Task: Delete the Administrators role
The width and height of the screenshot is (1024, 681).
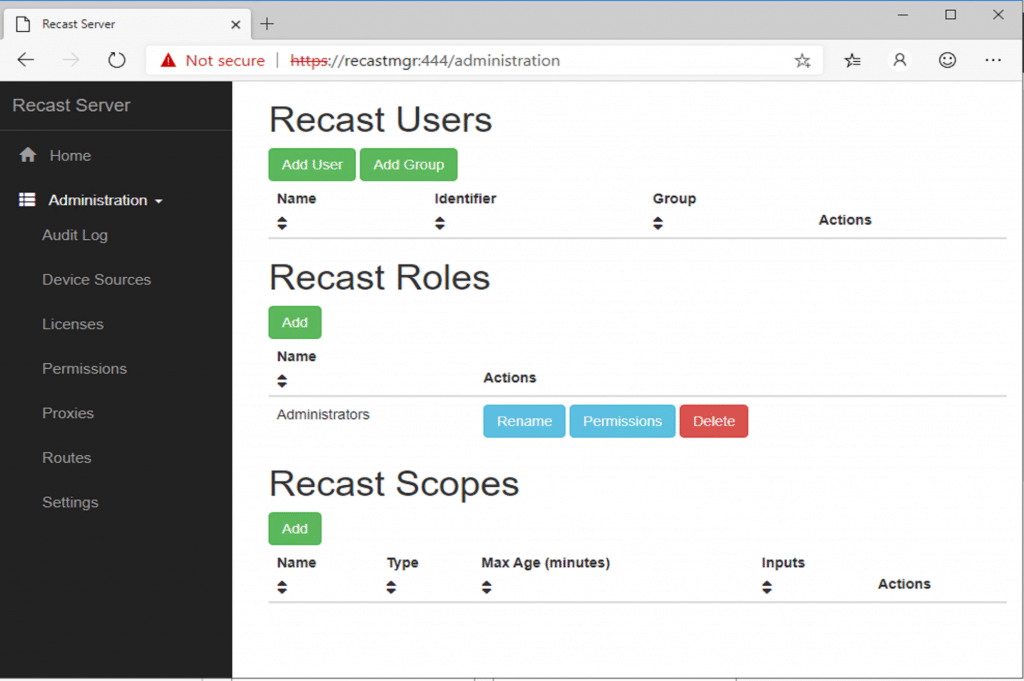Action: click(x=714, y=421)
